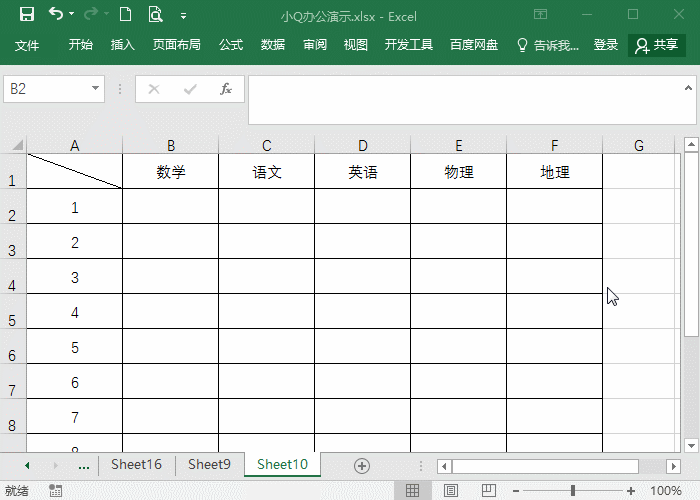The width and height of the screenshot is (700, 500).
Task: Open Print Preview from quick access toolbar
Action: (155, 15)
